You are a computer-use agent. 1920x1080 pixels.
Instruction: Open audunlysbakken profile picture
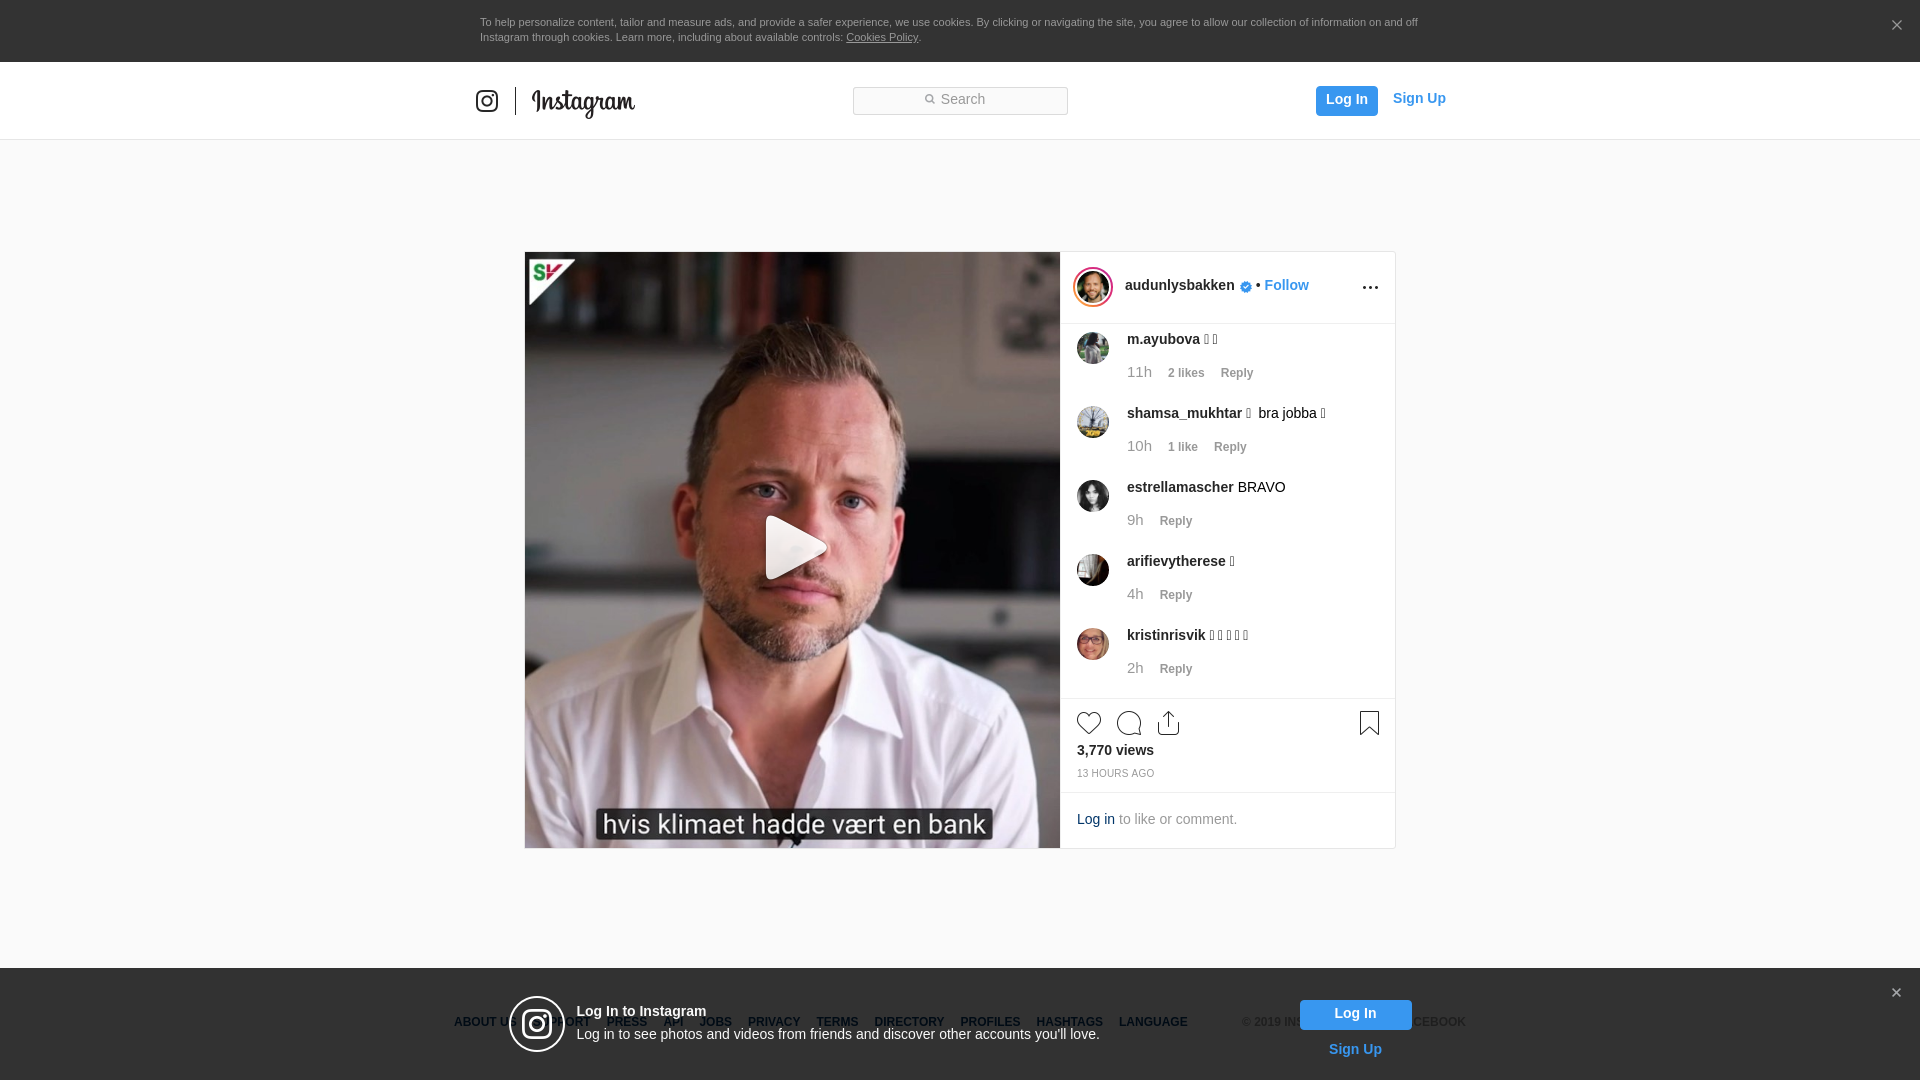coord(1093,287)
